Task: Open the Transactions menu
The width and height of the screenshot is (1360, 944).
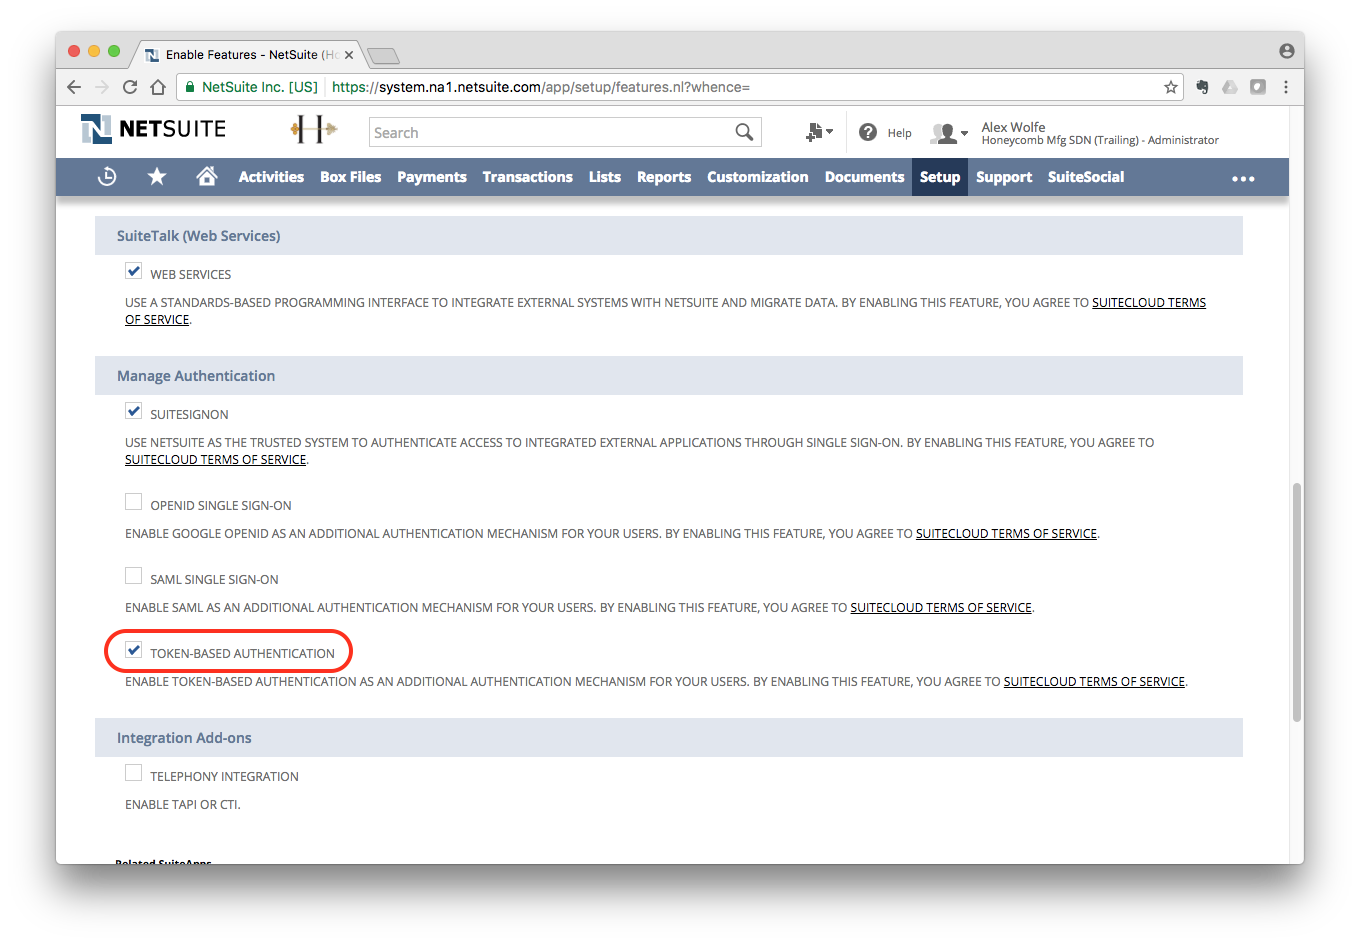Action: tap(528, 177)
